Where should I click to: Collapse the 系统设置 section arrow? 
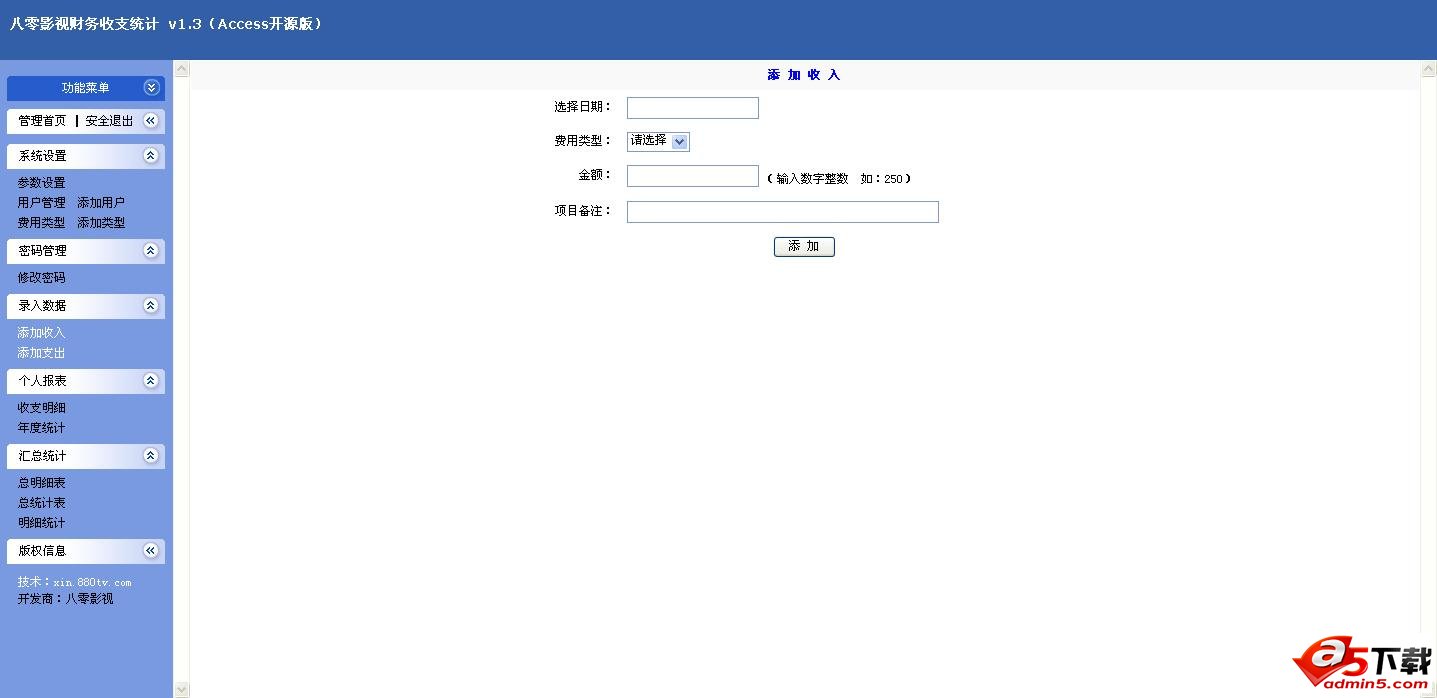(151, 156)
